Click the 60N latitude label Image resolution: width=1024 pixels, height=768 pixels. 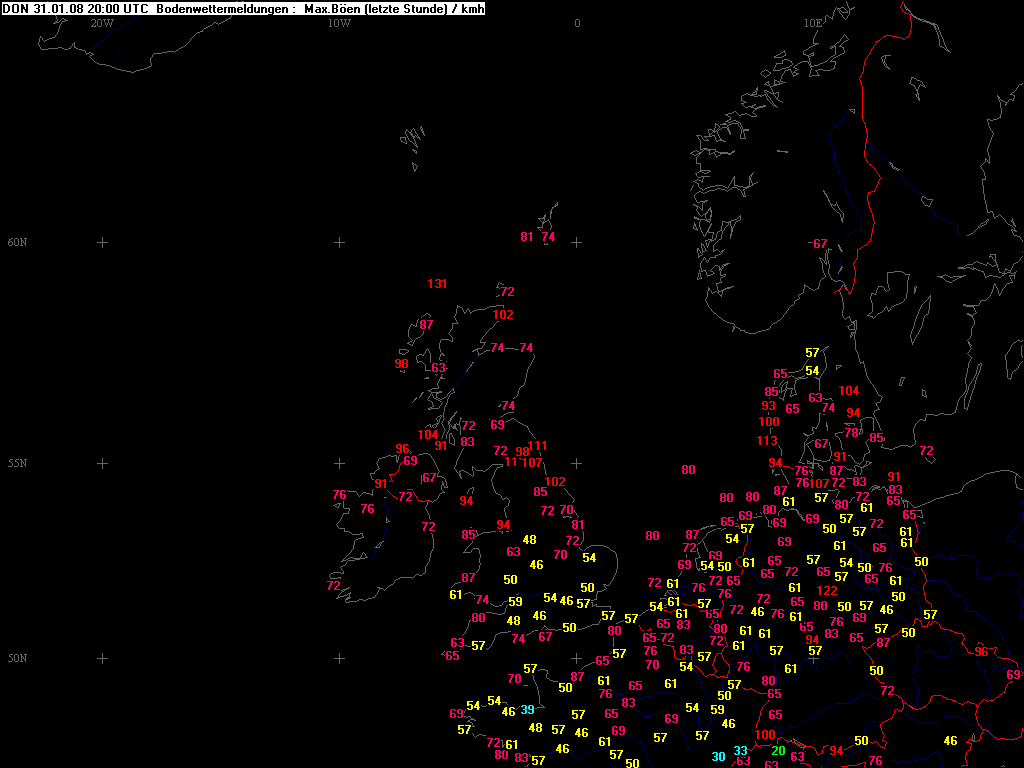tap(17, 243)
